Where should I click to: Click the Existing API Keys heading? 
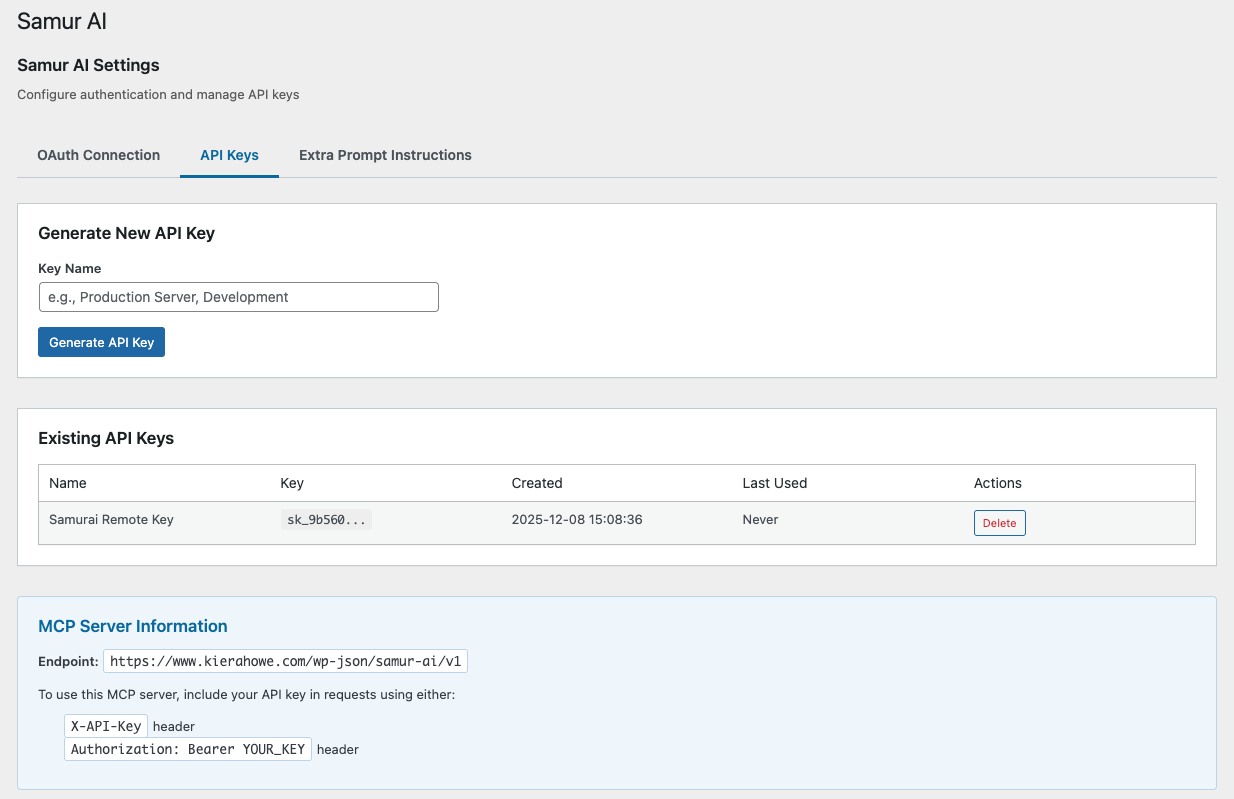coord(105,438)
